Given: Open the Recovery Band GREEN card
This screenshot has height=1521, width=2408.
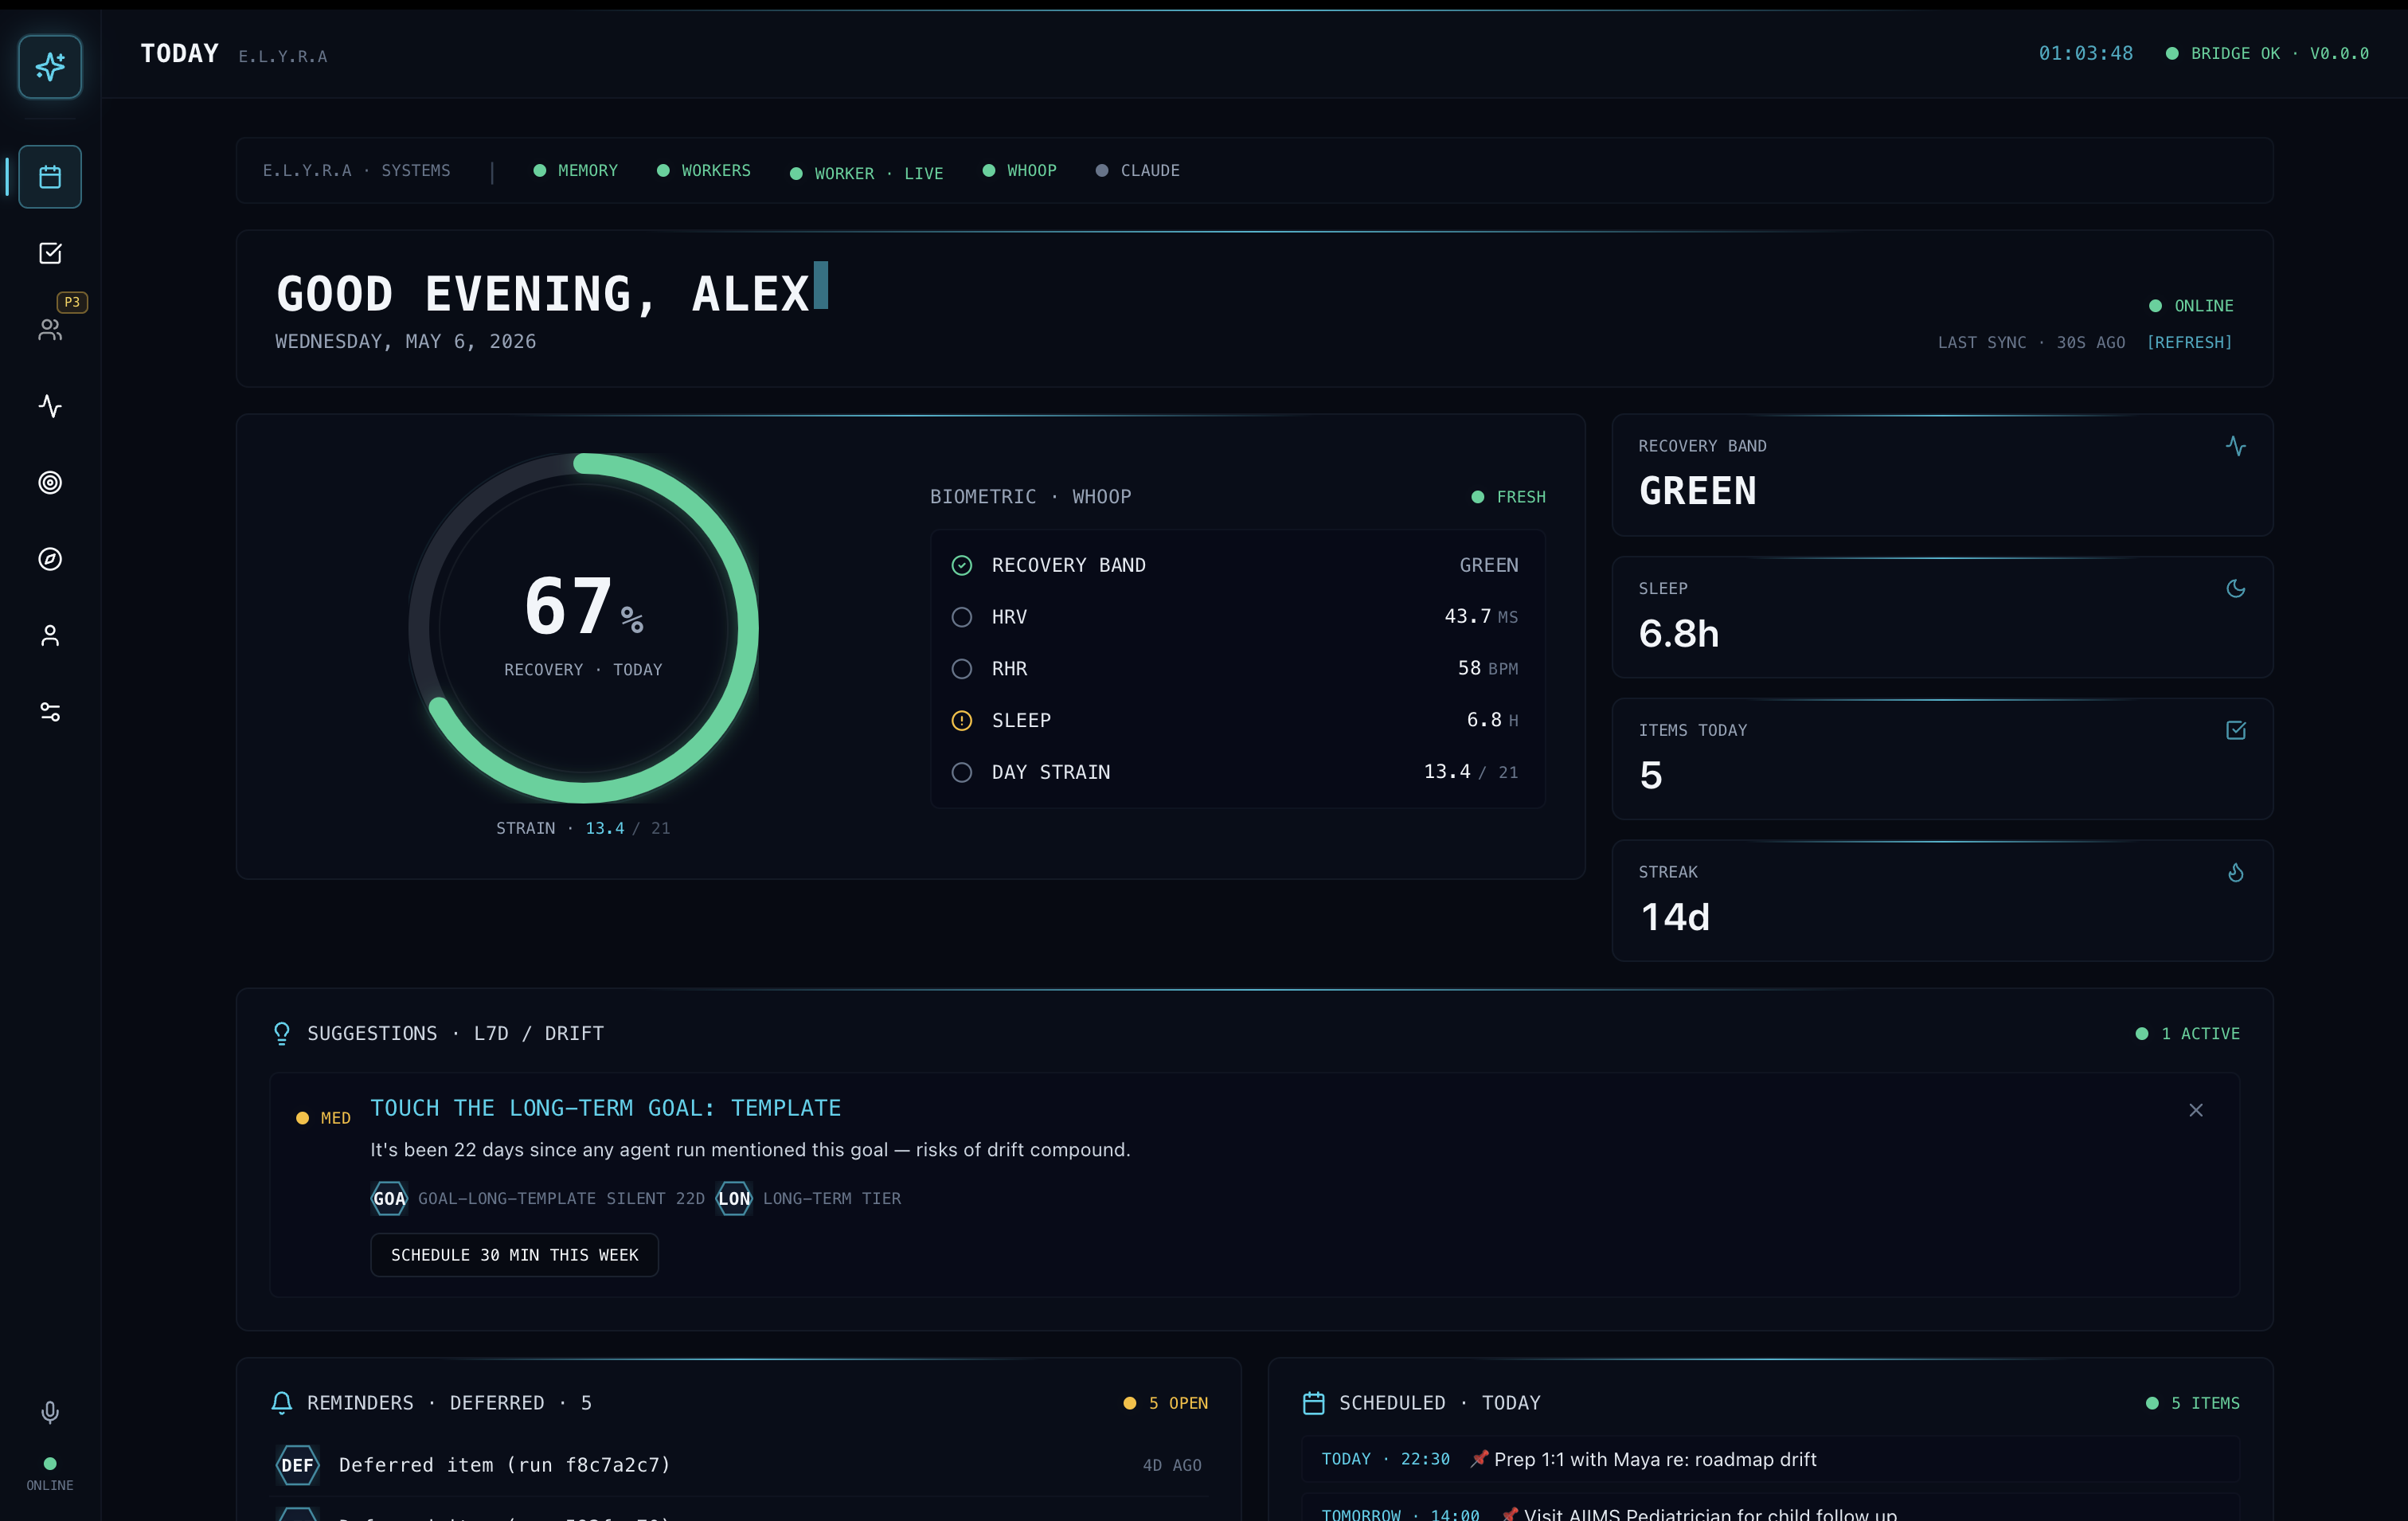Looking at the screenshot, I should (1942, 475).
